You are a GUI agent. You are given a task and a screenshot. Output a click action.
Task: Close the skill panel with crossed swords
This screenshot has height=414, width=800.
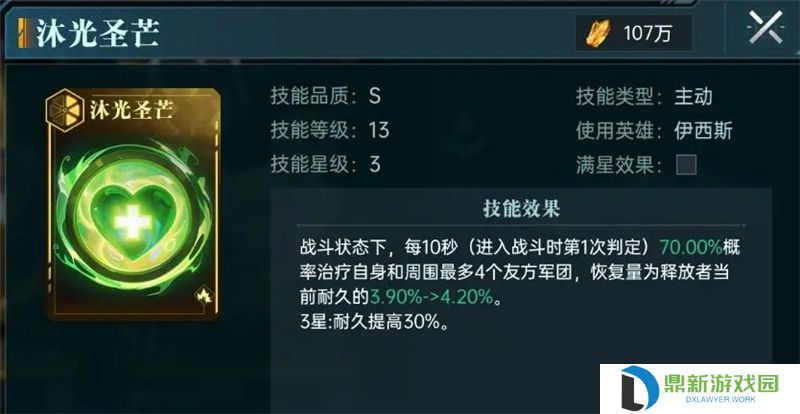tap(765, 28)
